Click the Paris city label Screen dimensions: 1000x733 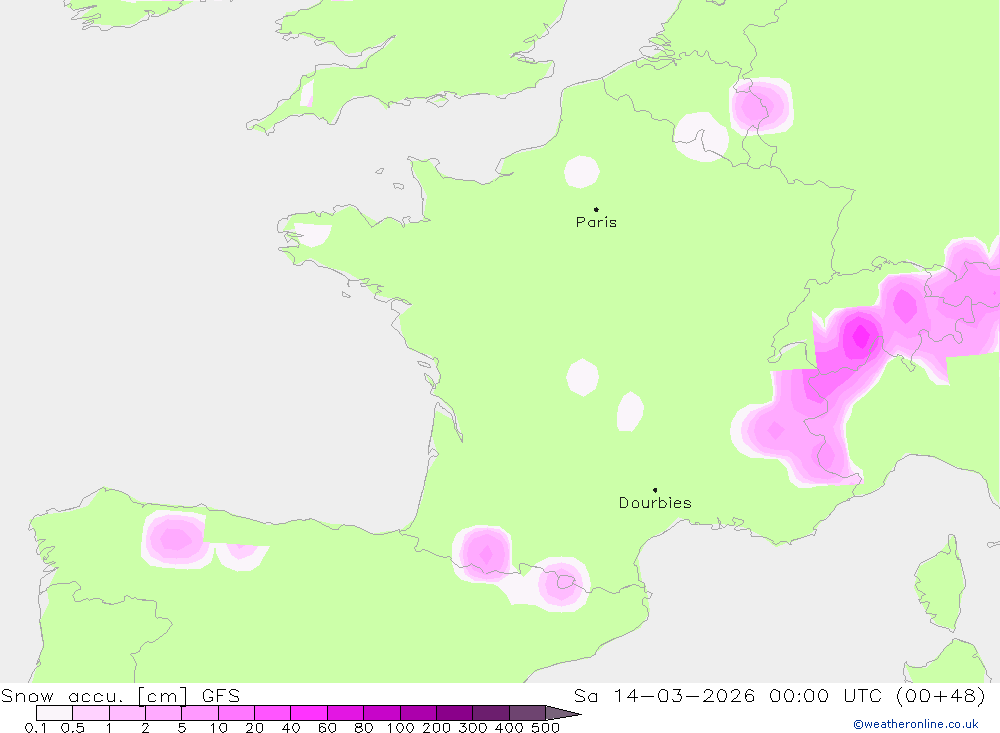click(596, 222)
